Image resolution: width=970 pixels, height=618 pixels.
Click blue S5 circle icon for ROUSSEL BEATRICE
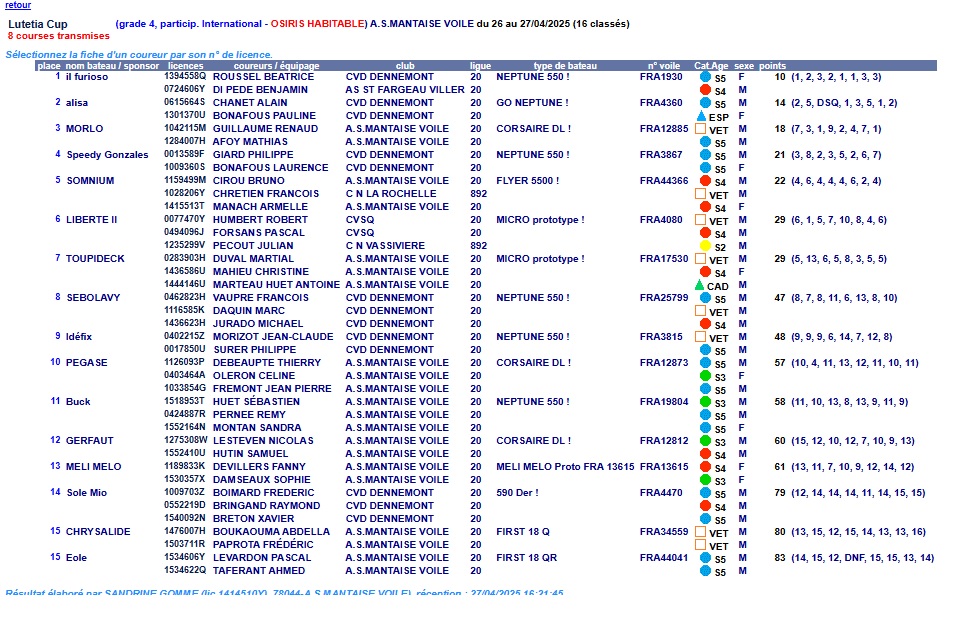(x=705, y=77)
